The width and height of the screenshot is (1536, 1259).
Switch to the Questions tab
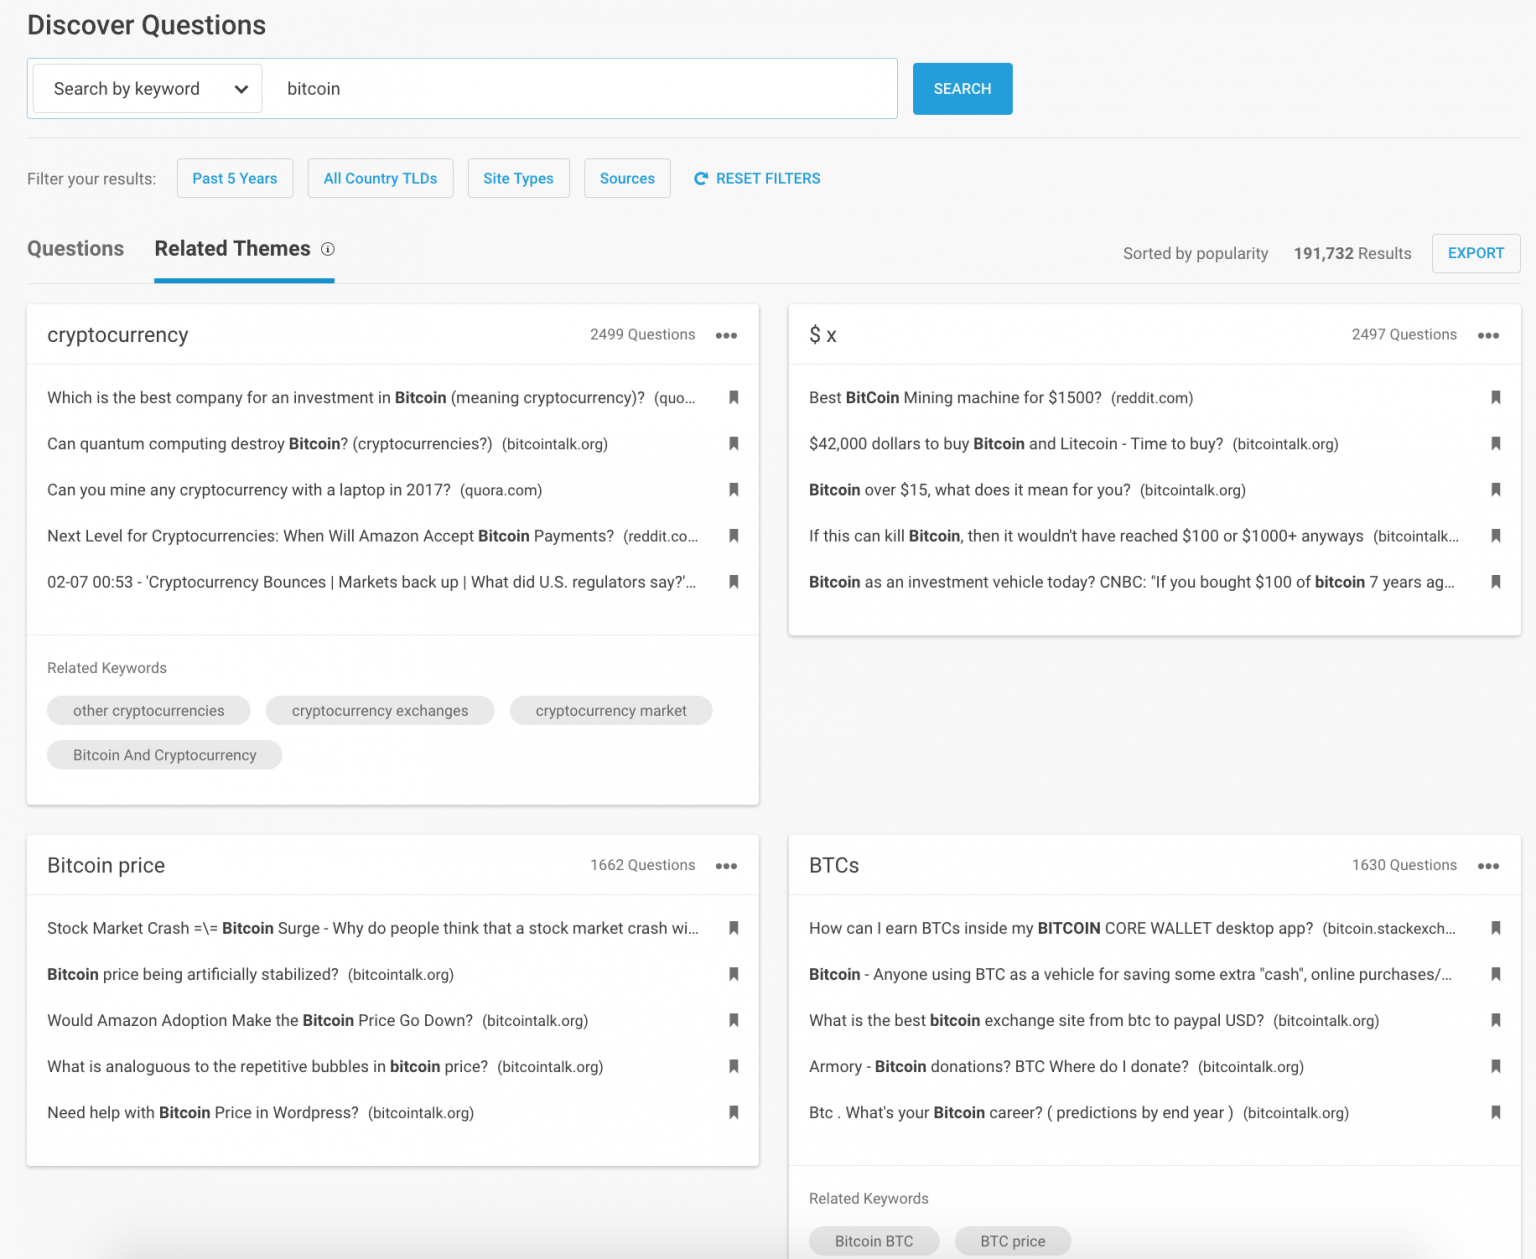pos(76,249)
